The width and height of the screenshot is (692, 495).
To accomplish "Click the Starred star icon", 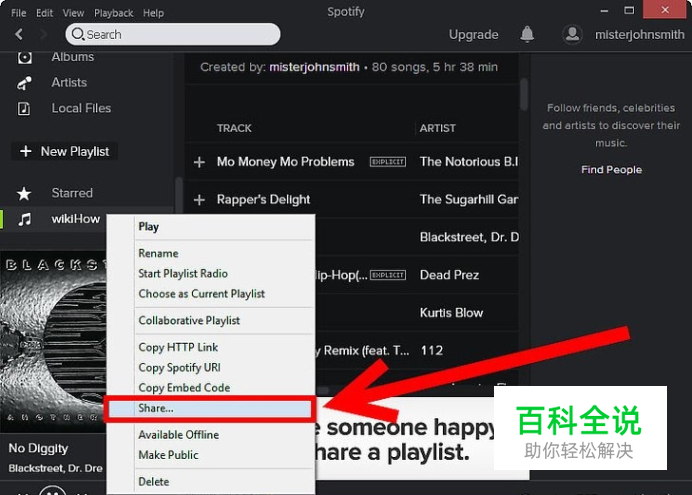I will click(x=24, y=193).
